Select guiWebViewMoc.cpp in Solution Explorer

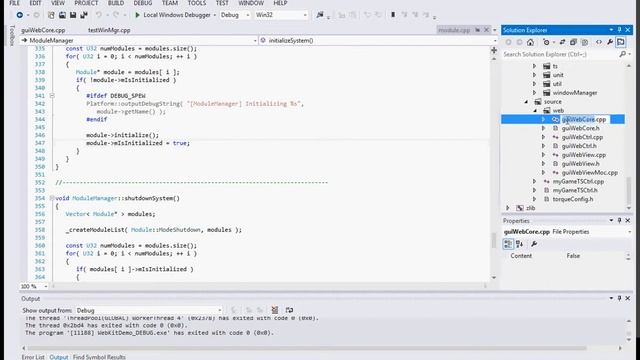click(590, 173)
